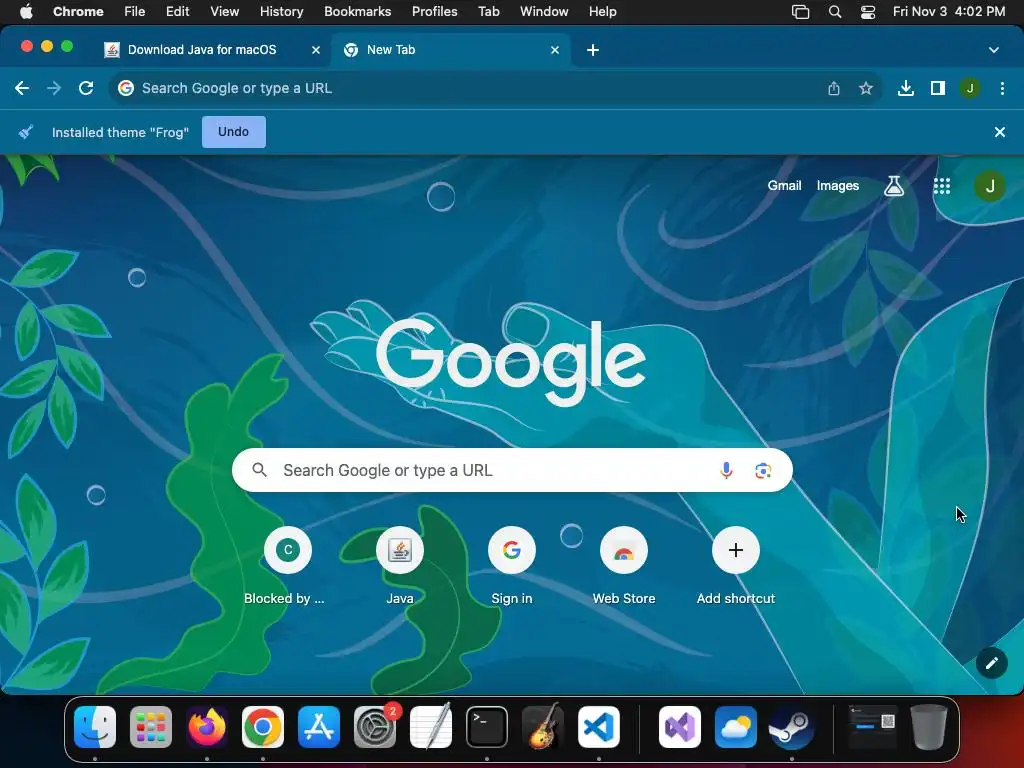Open the Gmail link
The width and height of the screenshot is (1024, 768).
coord(784,185)
